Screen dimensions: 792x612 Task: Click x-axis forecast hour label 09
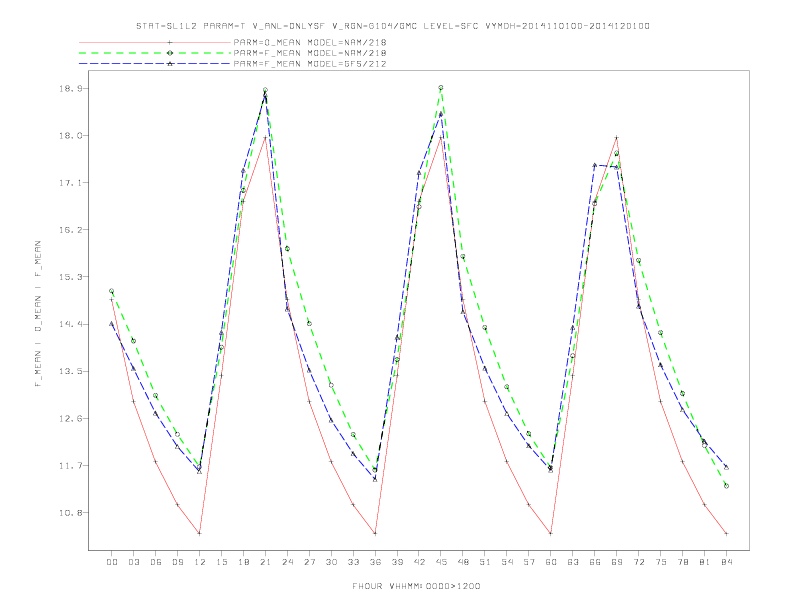177,562
